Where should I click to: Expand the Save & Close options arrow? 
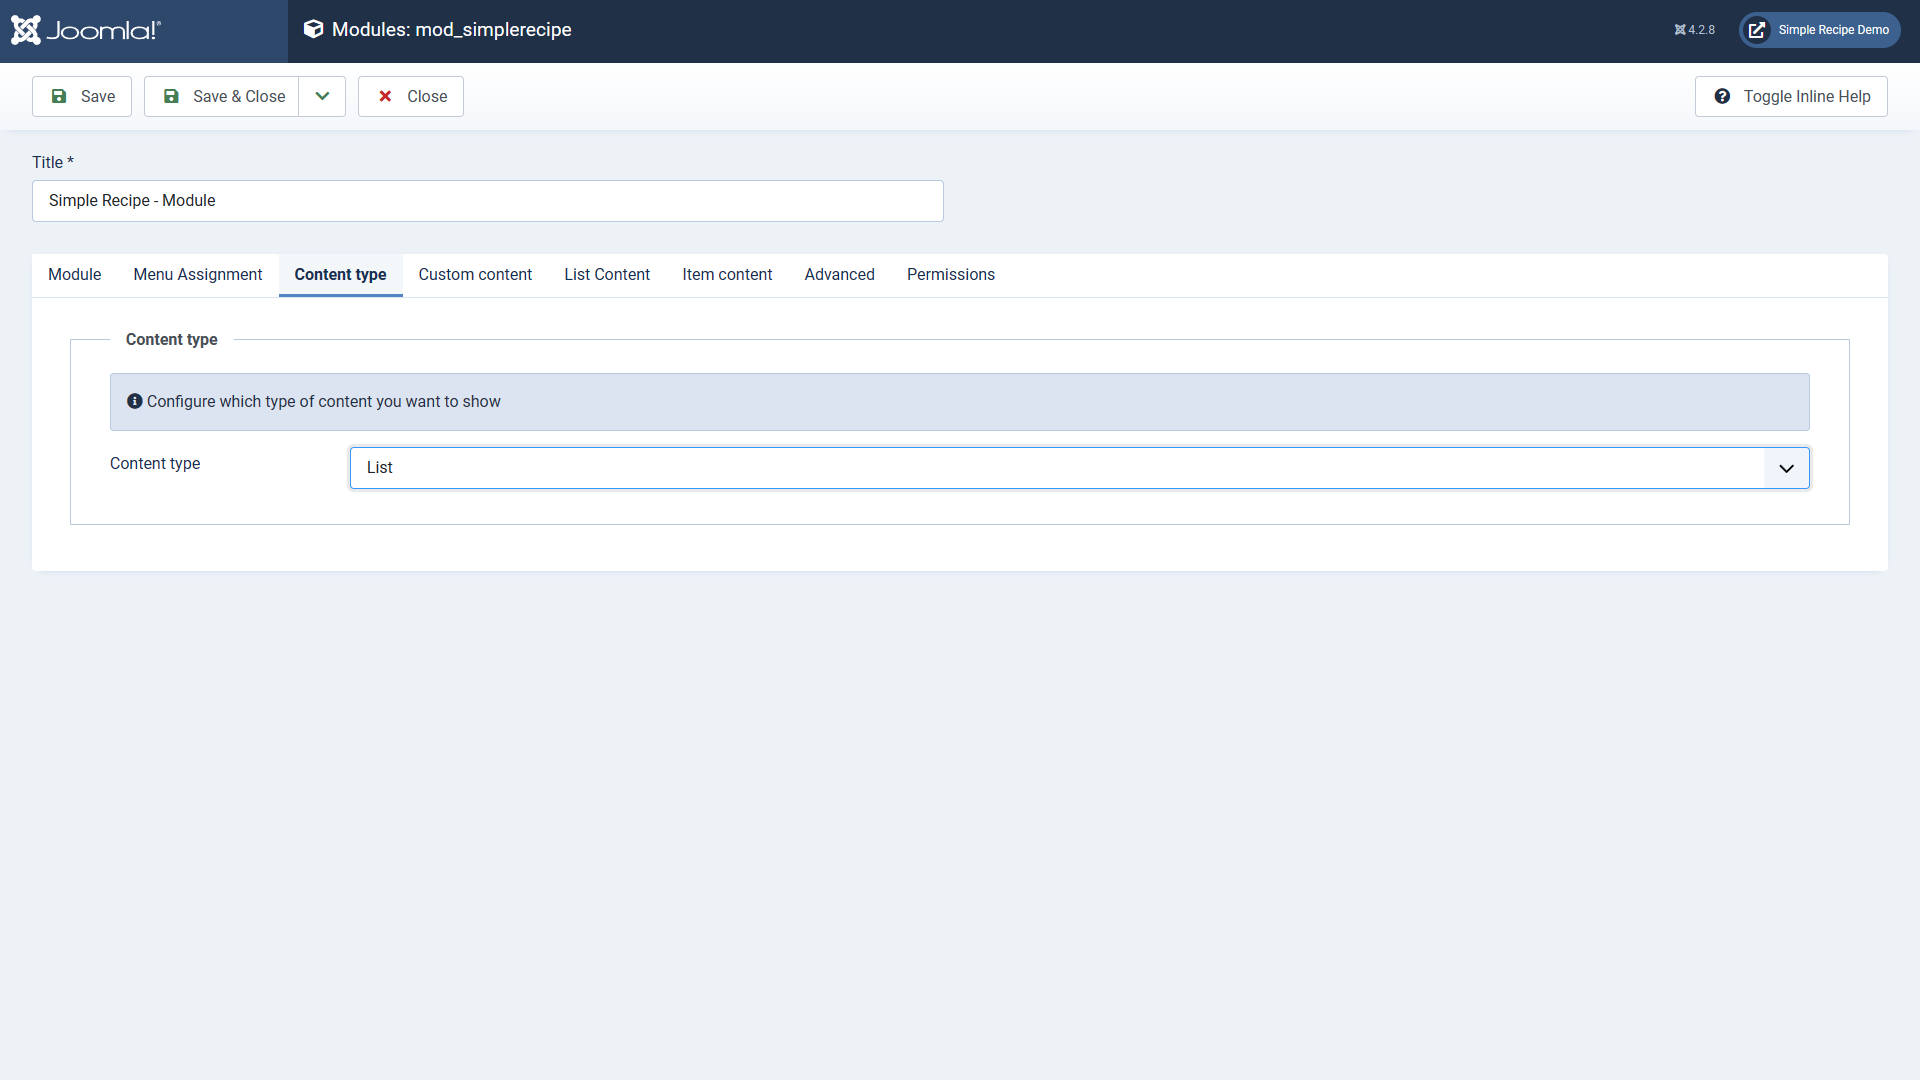tap(322, 96)
